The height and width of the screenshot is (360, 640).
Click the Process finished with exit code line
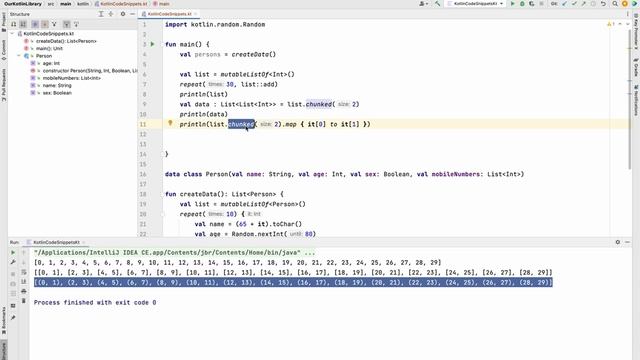tap(95, 302)
